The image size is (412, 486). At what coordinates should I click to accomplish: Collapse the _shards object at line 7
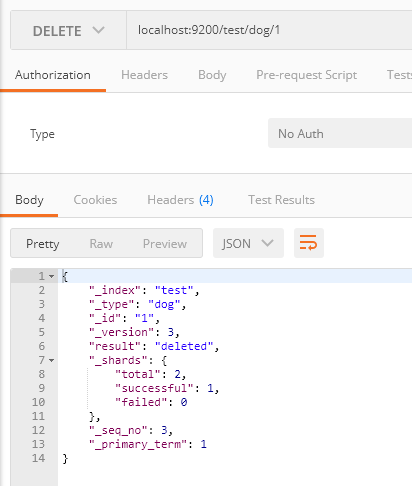51,360
